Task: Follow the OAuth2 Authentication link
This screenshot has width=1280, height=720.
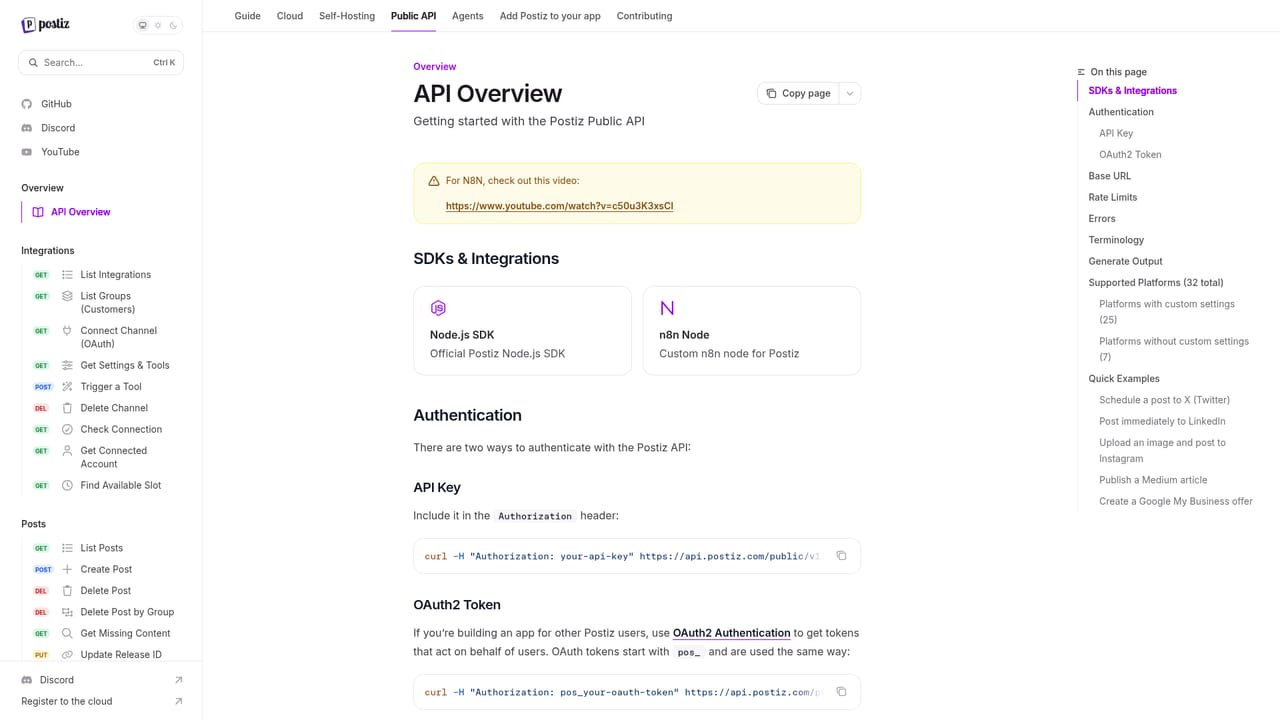Action: point(732,633)
